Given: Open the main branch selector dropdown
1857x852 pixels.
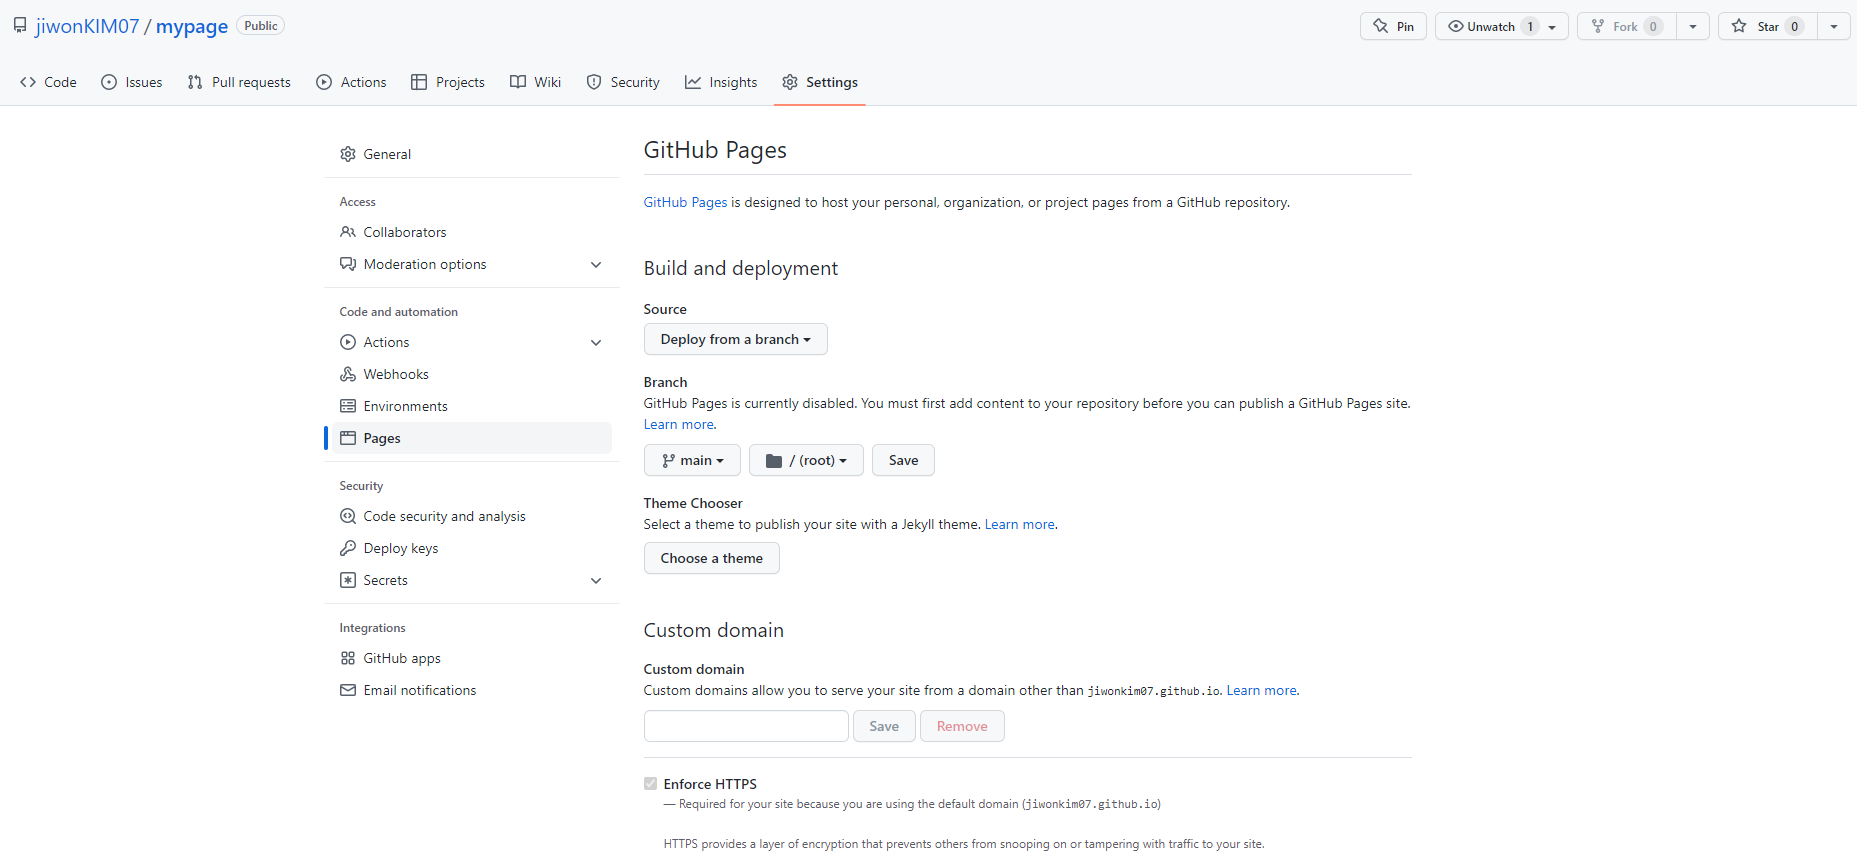Looking at the screenshot, I should coord(692,460).
